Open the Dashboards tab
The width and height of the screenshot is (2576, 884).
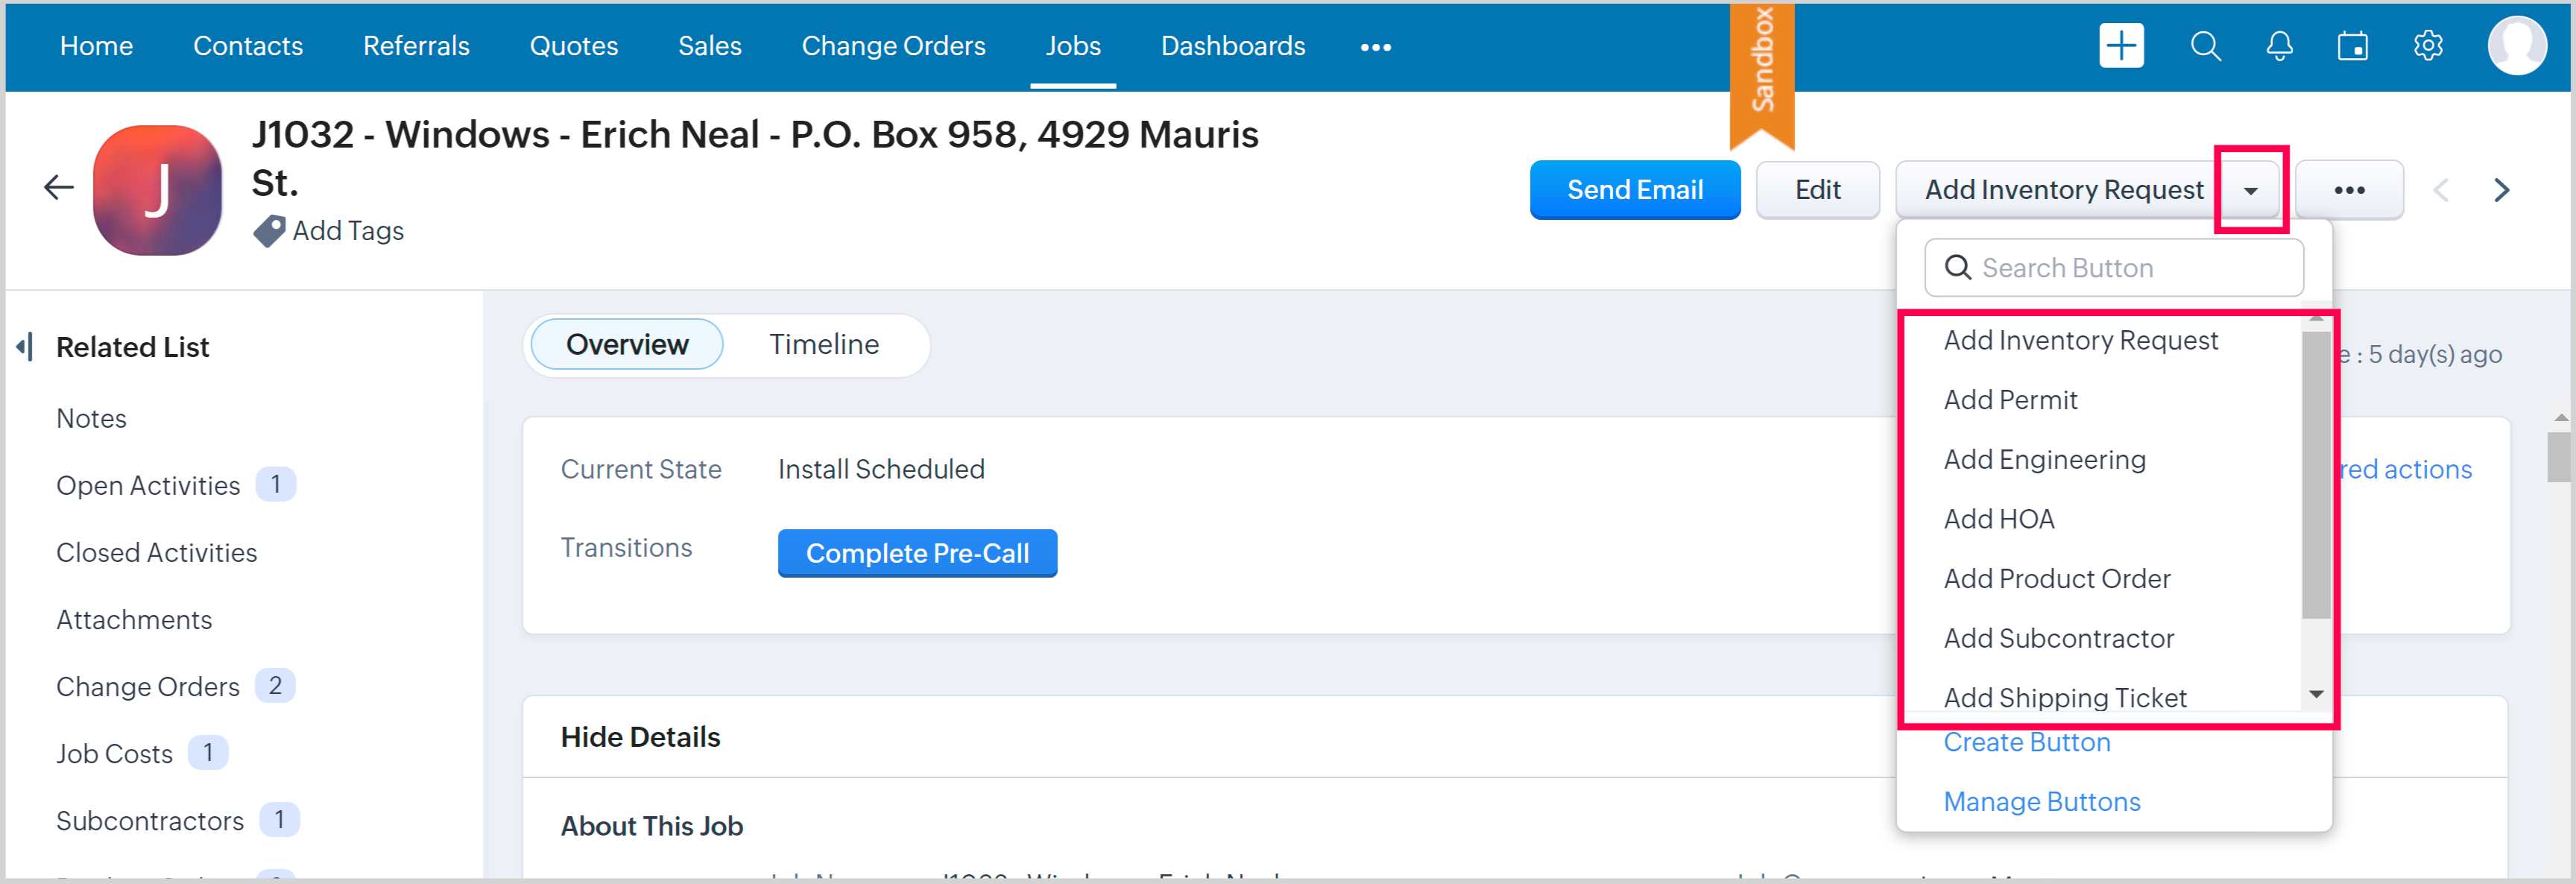point(1232,46)
